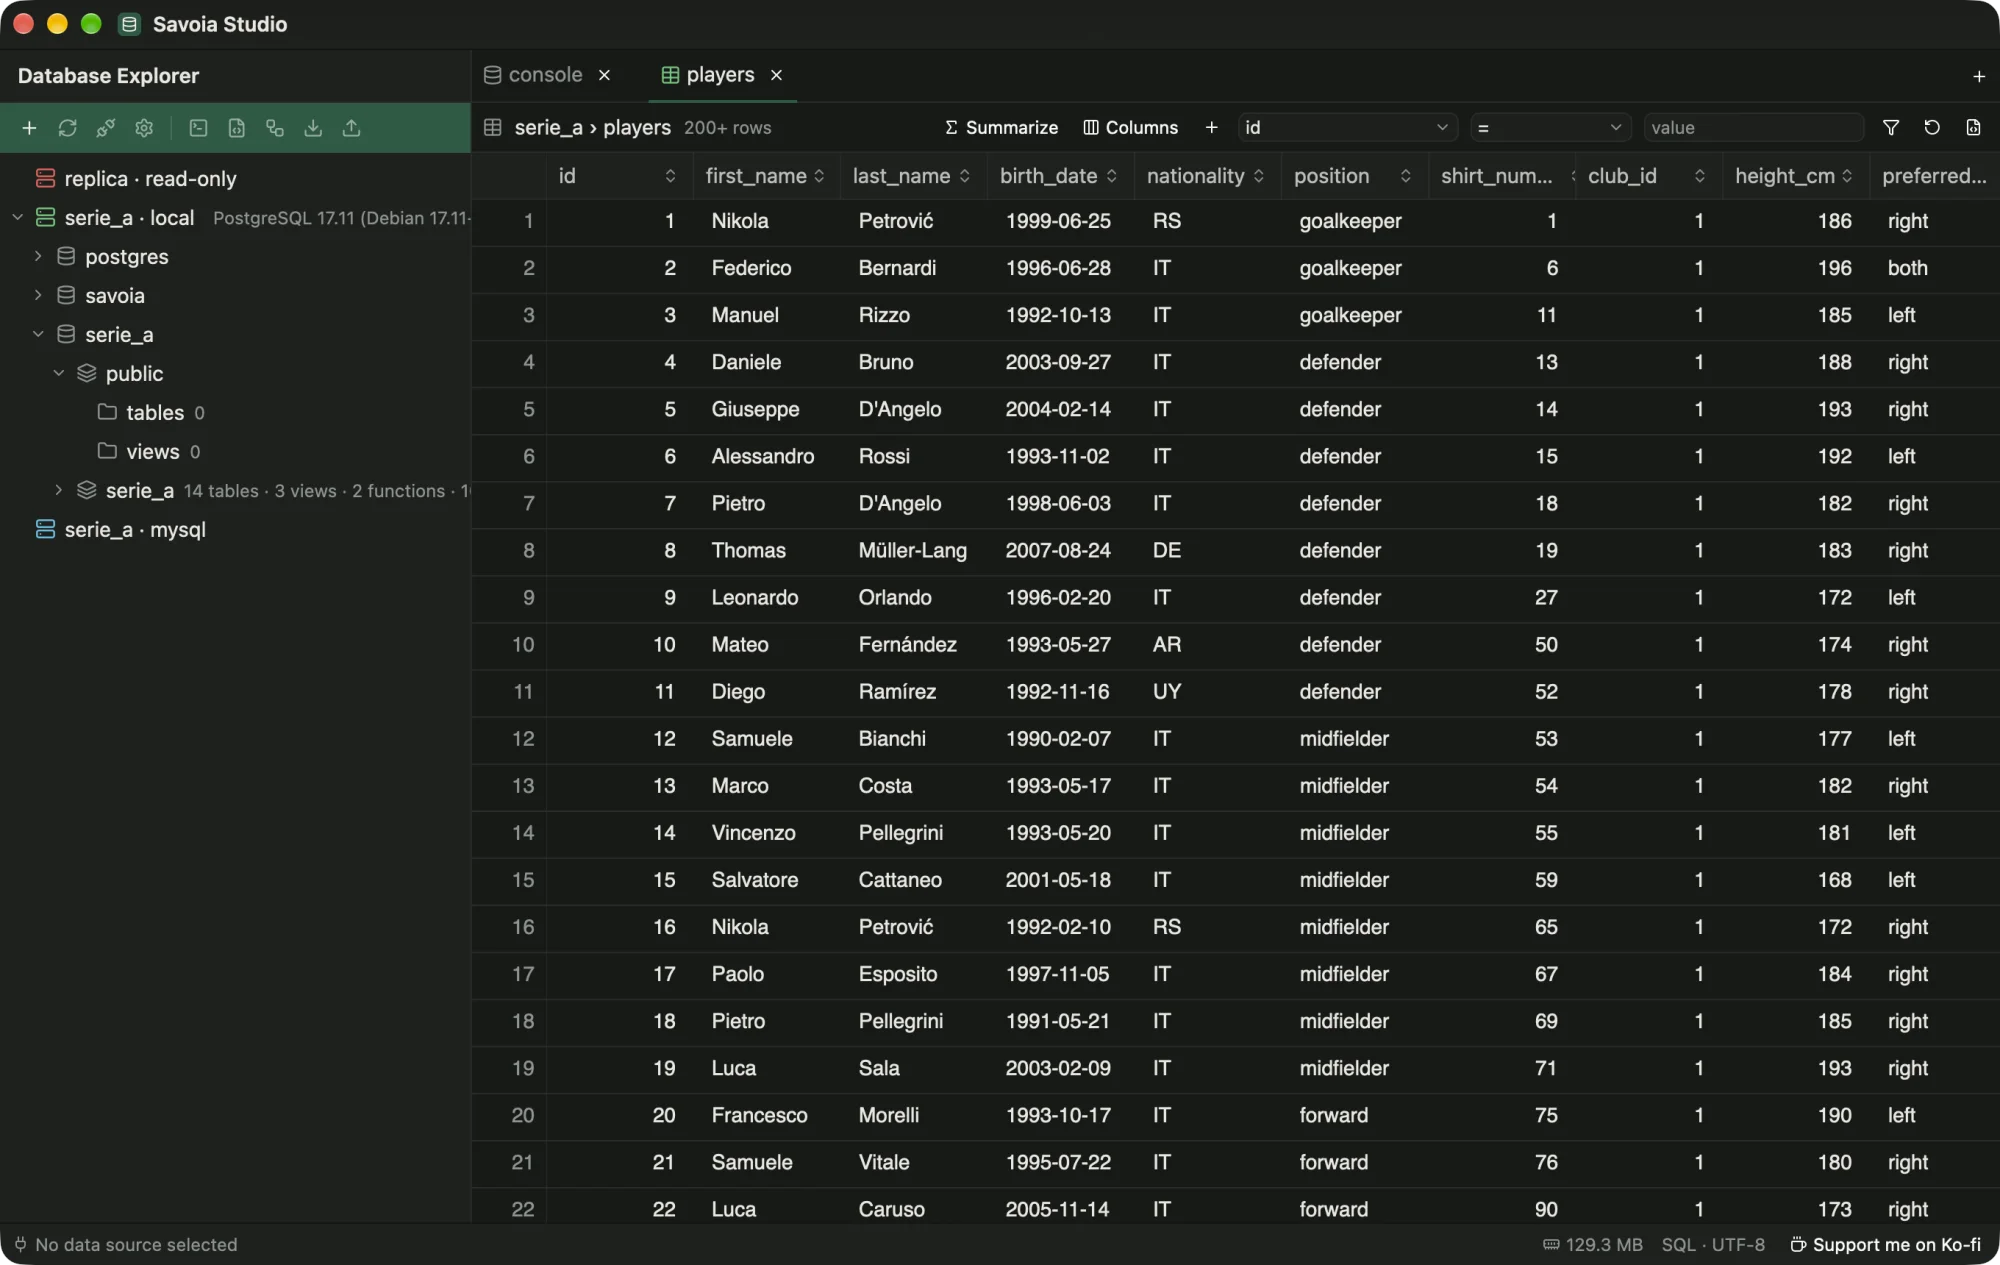Expand the savoia database node

pyautogui.click(x=38, y=296)
